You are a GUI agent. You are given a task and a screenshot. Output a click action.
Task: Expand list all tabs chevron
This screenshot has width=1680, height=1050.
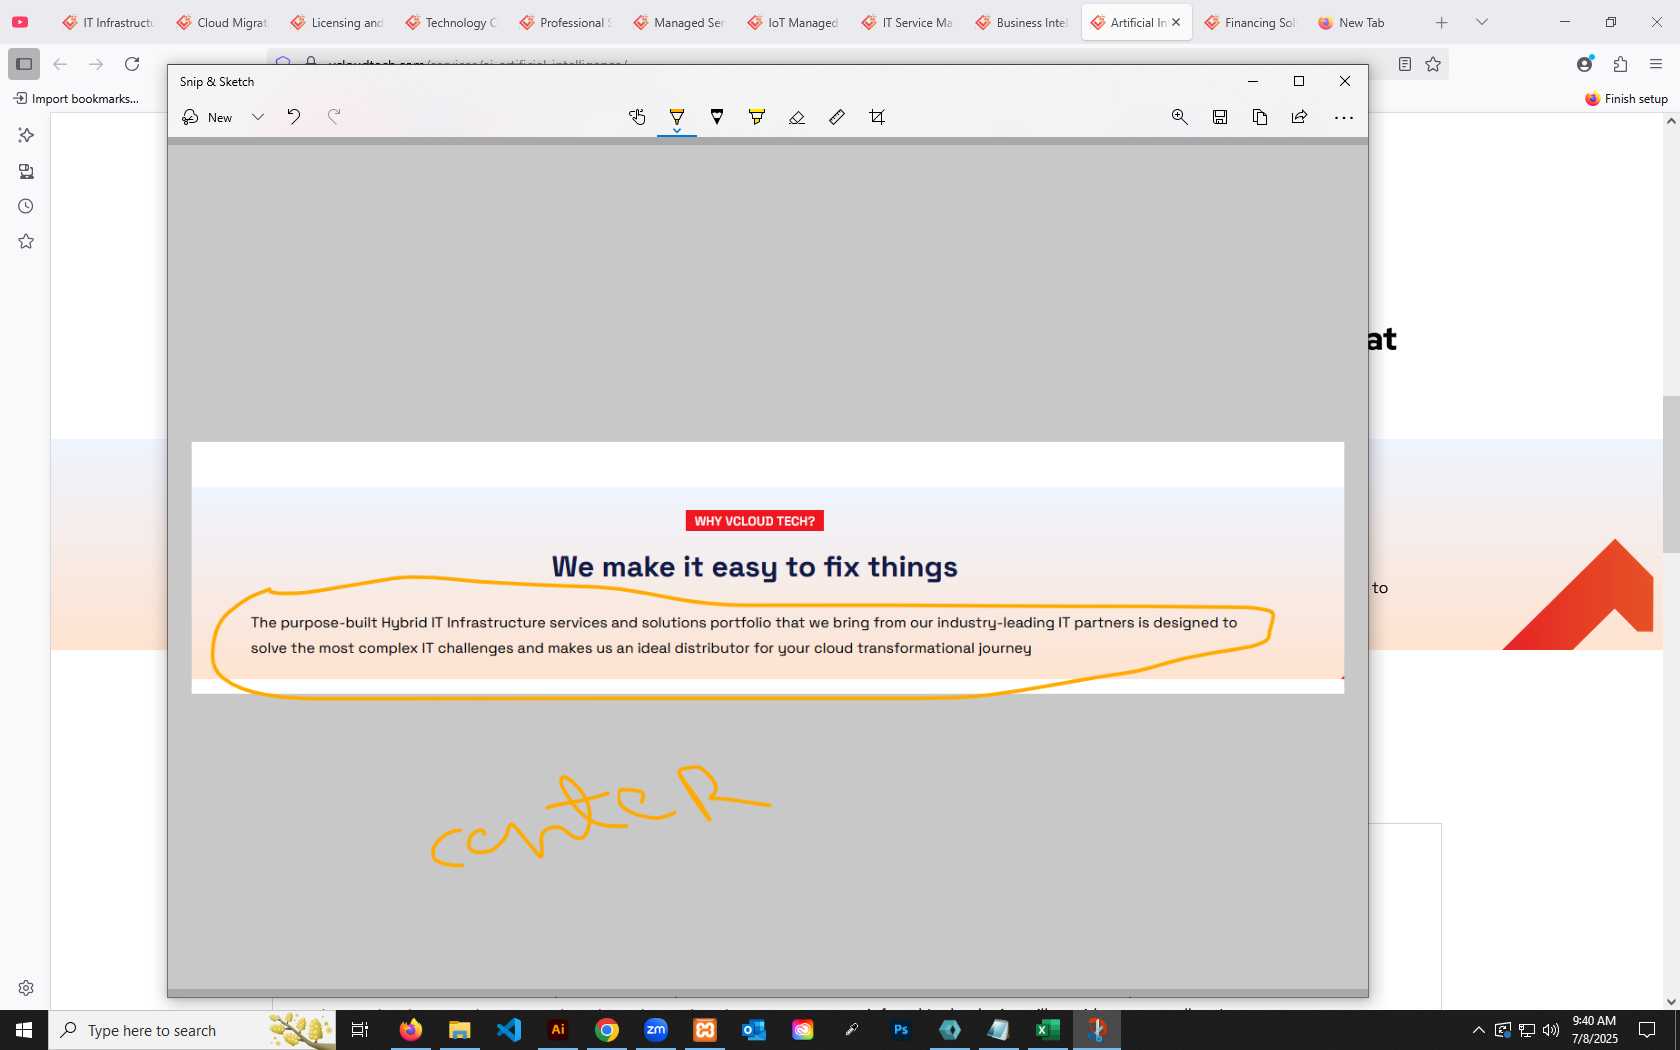point(1482,22)
